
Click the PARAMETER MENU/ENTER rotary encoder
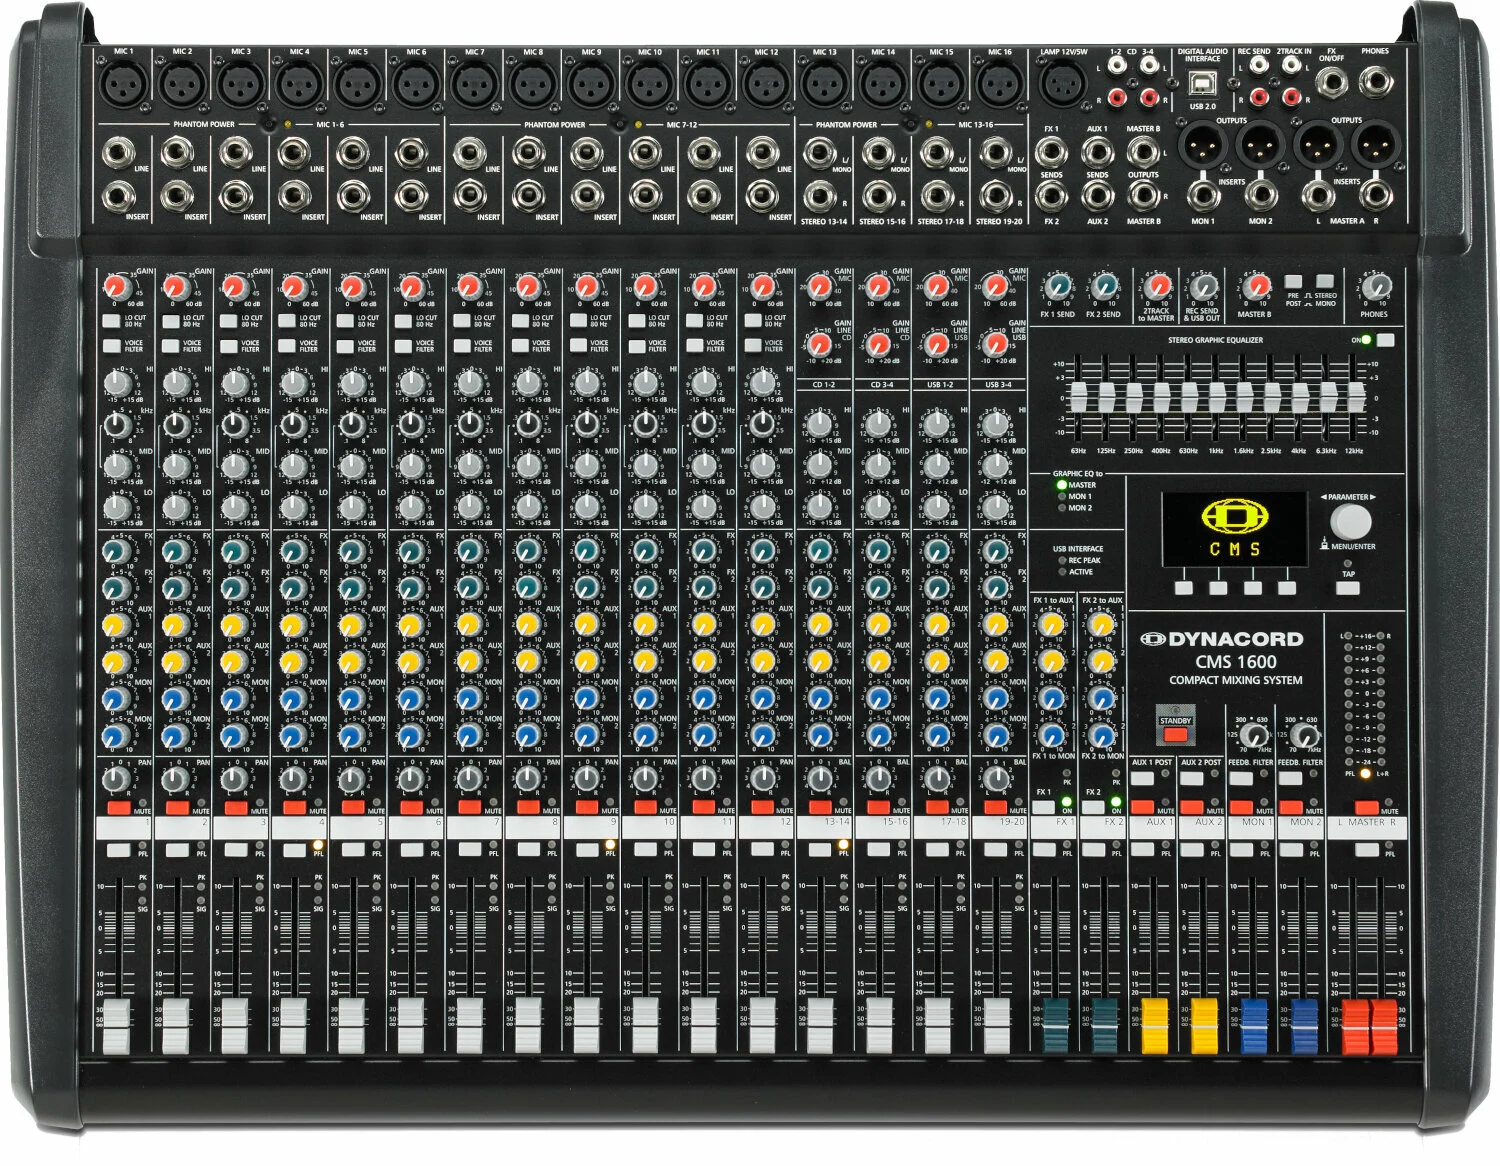click(x=1350, y=522)
